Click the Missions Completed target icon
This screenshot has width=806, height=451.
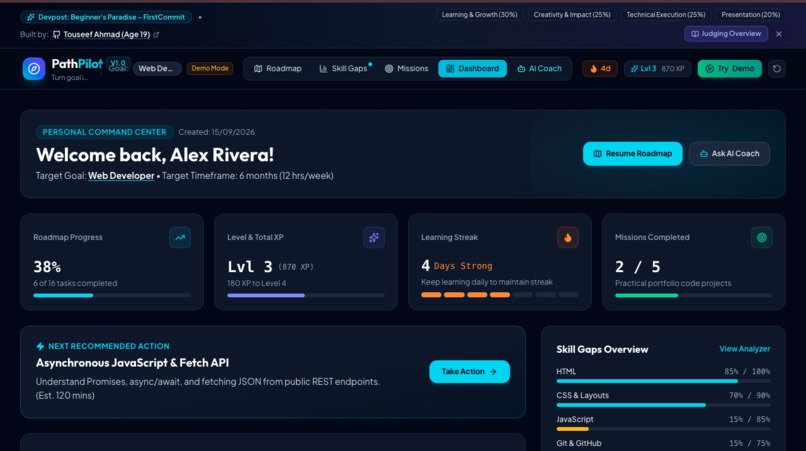[x=762, y=238]
